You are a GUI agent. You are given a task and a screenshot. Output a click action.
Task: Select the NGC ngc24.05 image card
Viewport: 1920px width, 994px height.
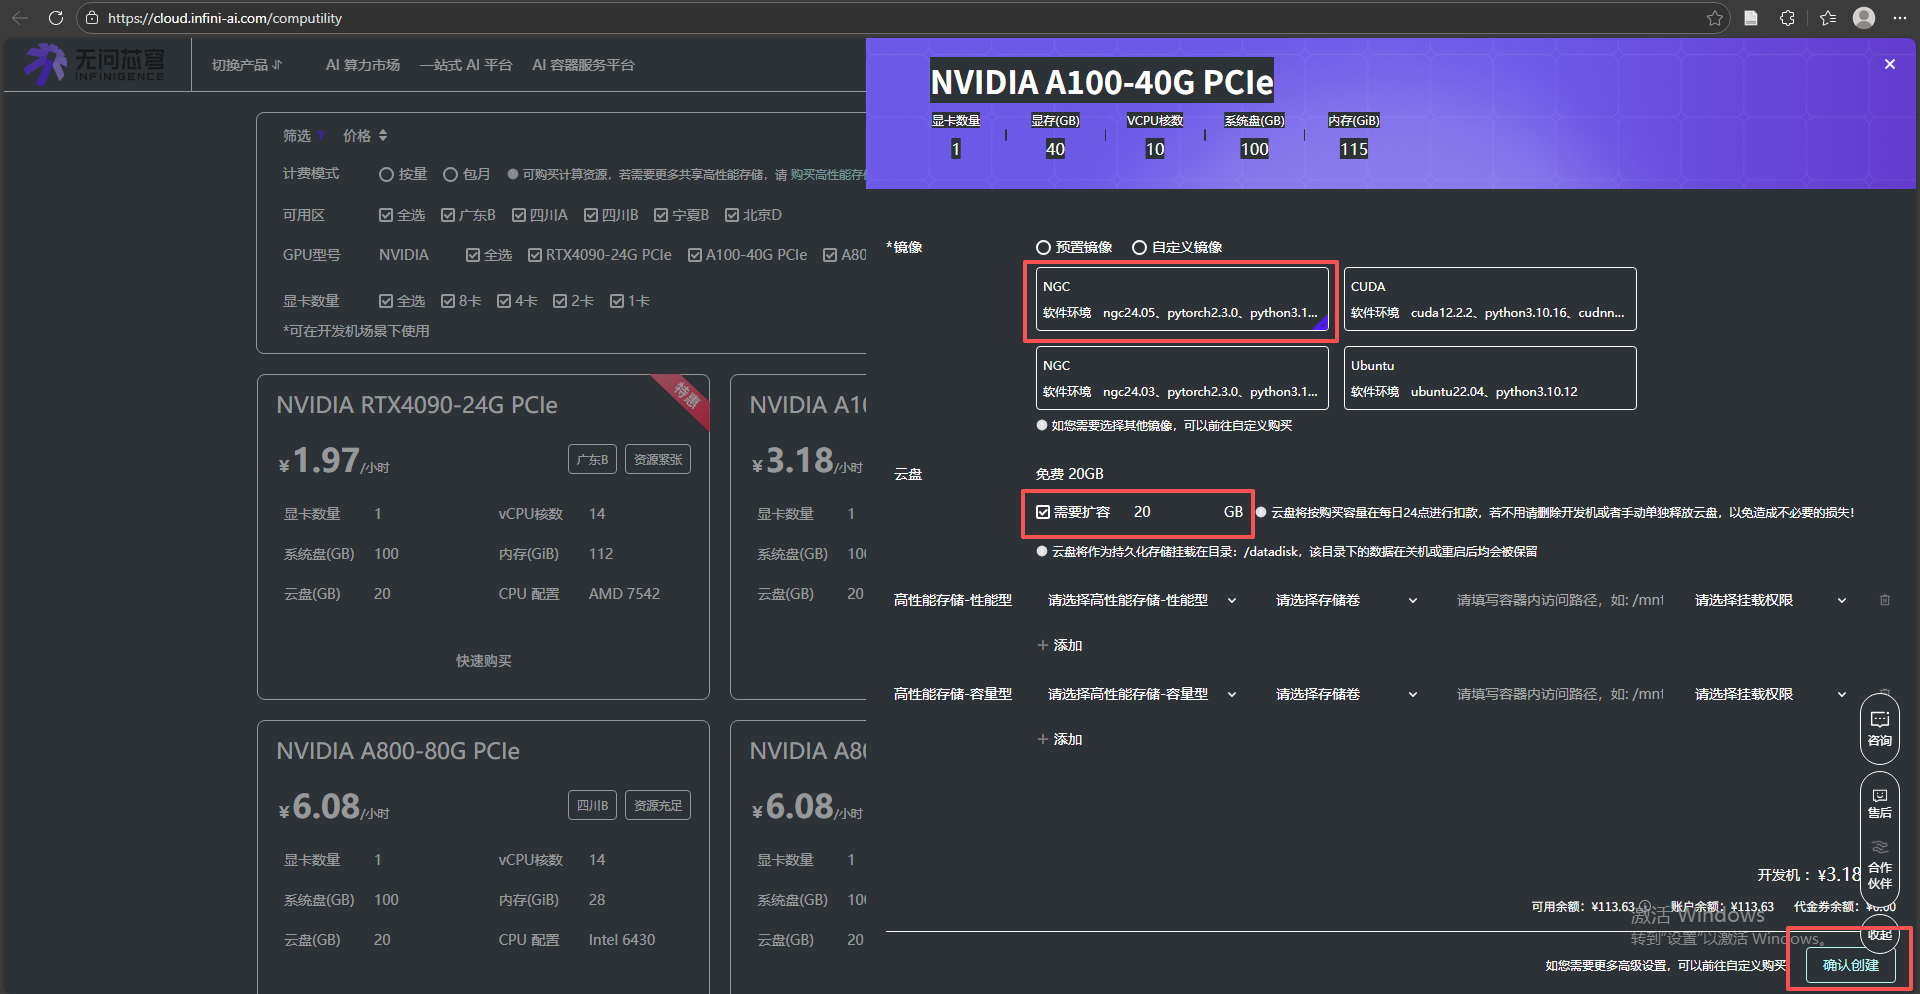coord(1182,299)
